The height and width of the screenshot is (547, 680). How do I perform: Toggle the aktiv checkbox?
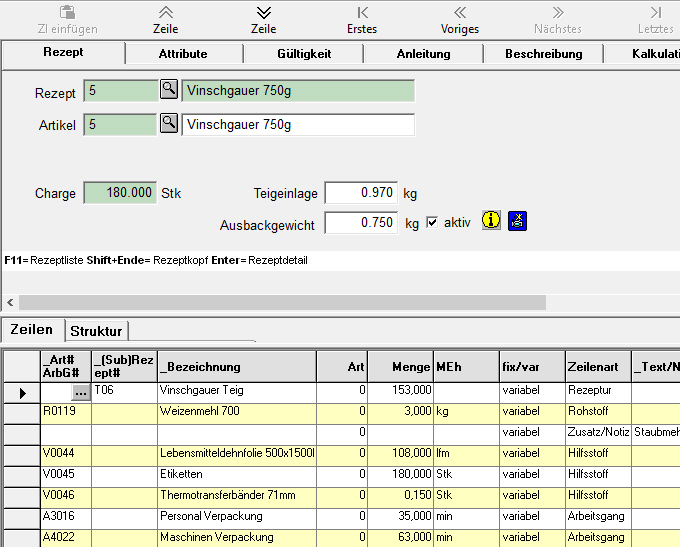pyautogui.click(x=432, y=223)
